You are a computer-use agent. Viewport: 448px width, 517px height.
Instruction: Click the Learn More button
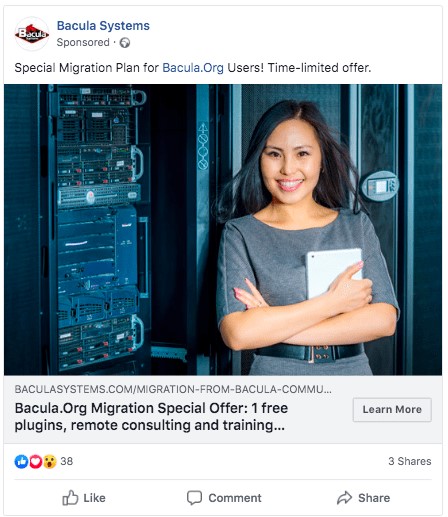click(x=392, y=409)
